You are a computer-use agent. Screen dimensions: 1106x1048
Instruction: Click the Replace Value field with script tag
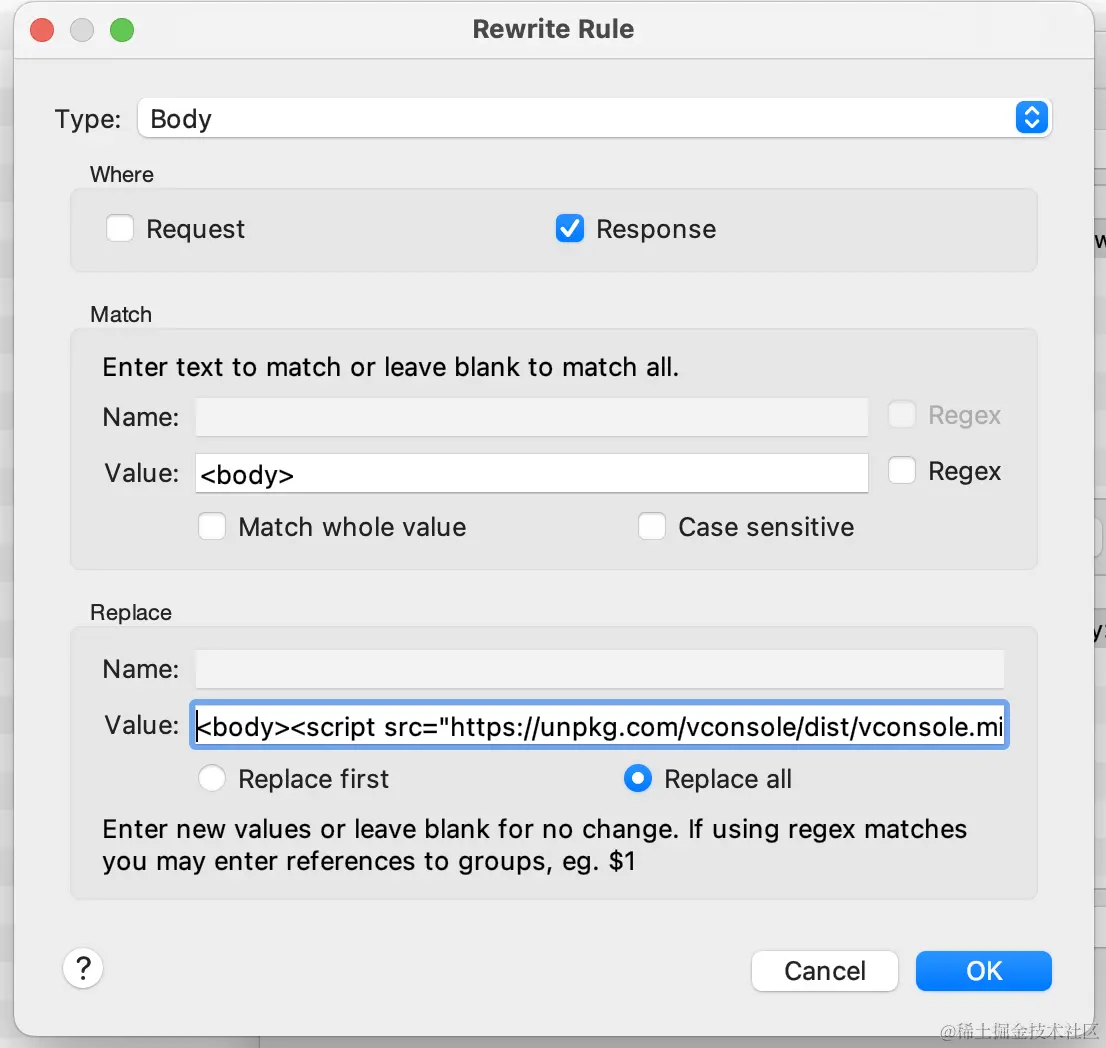600,725
